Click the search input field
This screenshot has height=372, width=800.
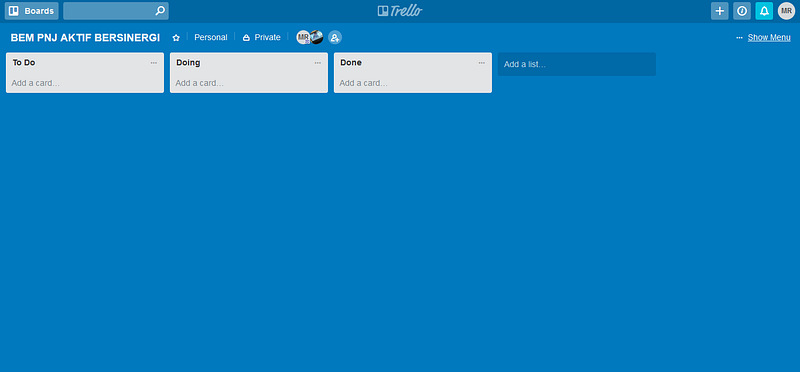116,11
